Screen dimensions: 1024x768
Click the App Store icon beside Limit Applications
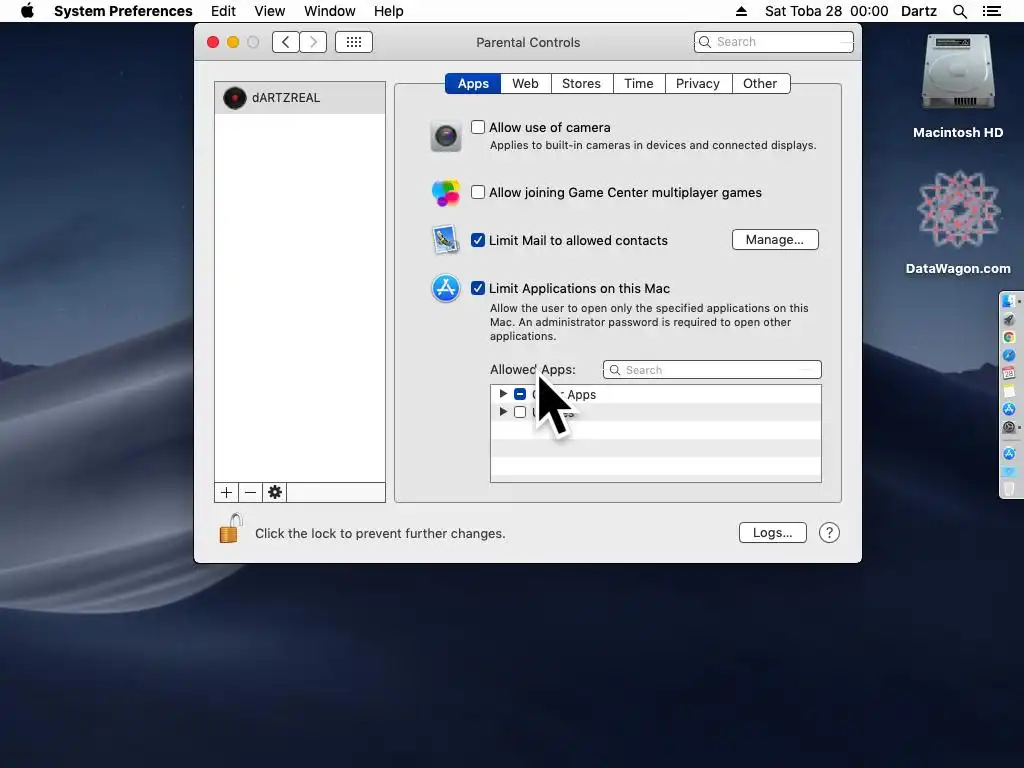point(446,288)
